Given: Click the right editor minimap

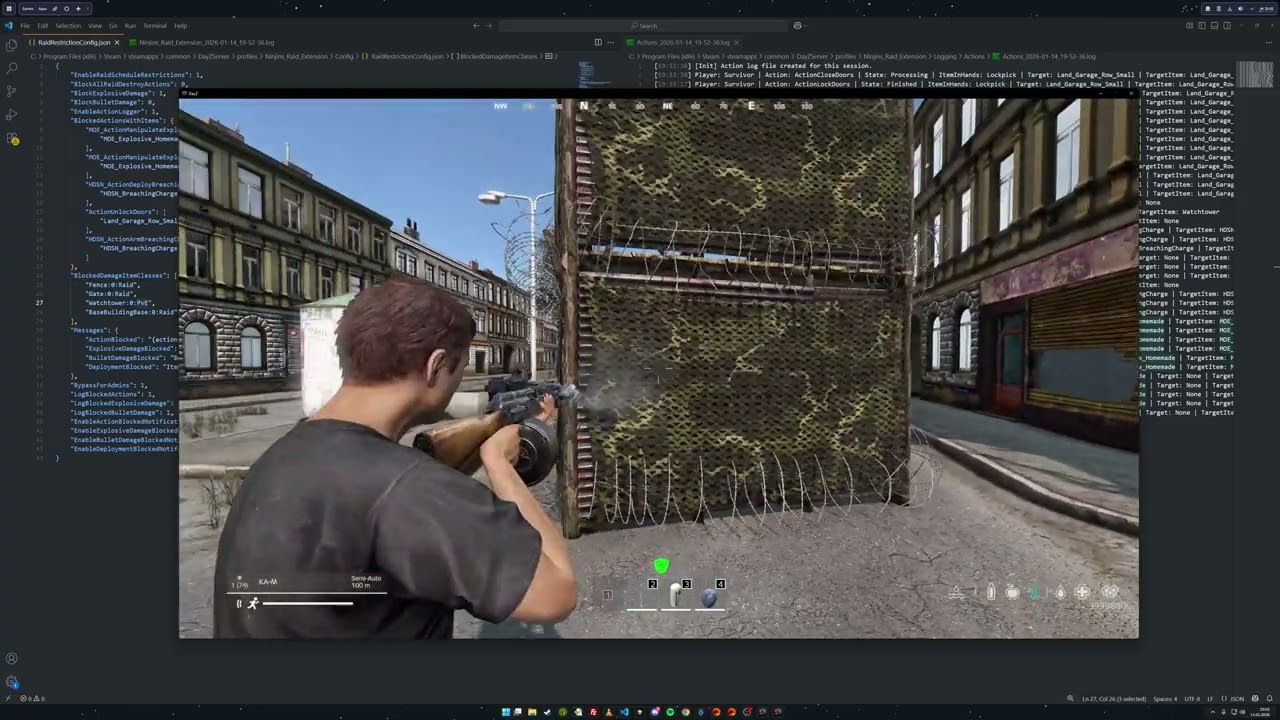Looking at the screenshot, I should (1255, 76).
